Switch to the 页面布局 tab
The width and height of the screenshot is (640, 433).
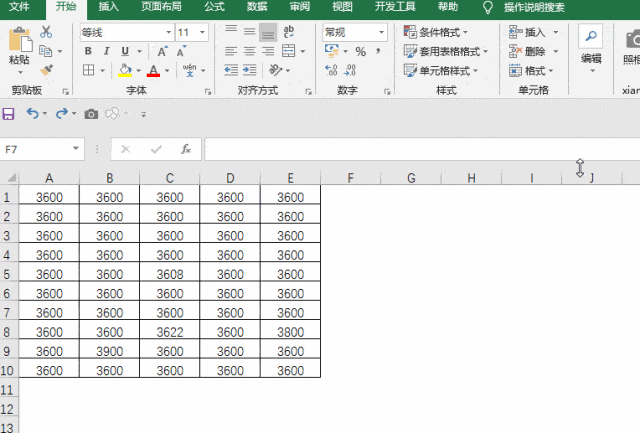pyautogui.click(x=161, y=7)
